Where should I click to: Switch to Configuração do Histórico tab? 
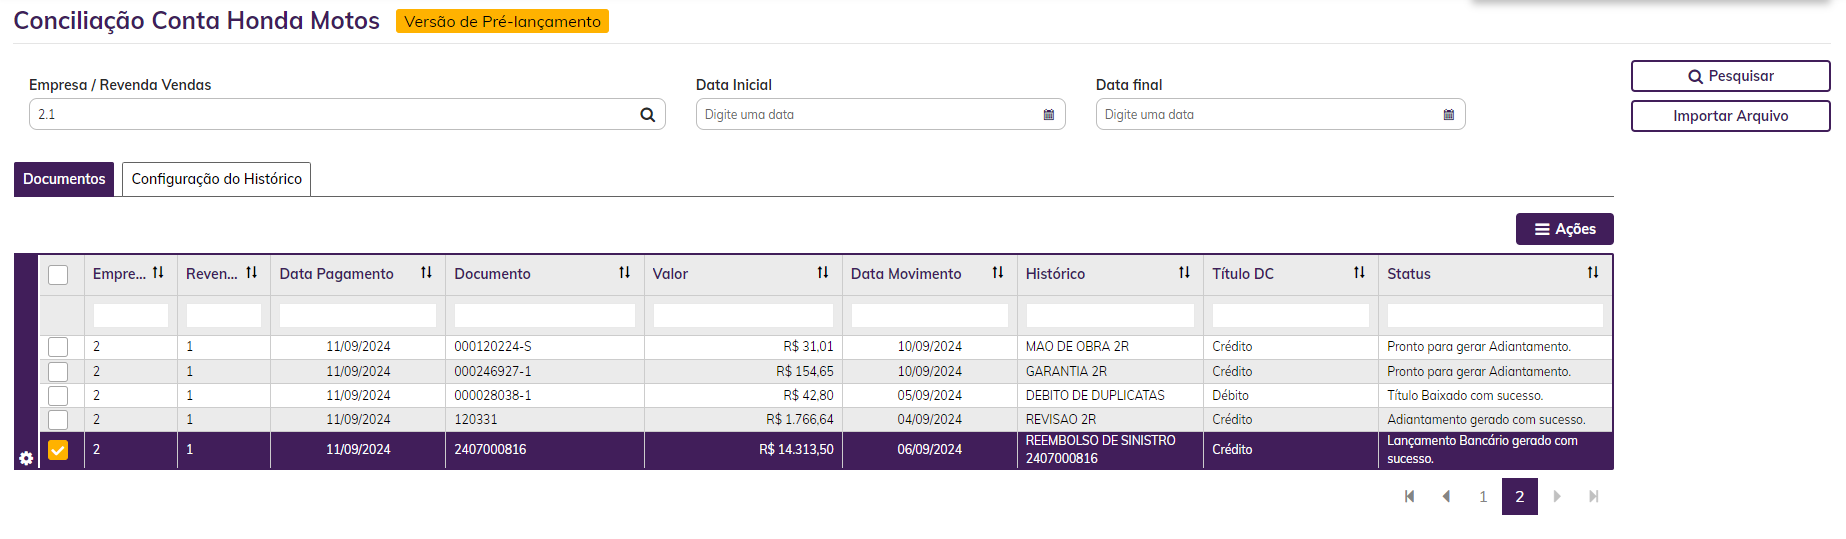click(216, 179)
